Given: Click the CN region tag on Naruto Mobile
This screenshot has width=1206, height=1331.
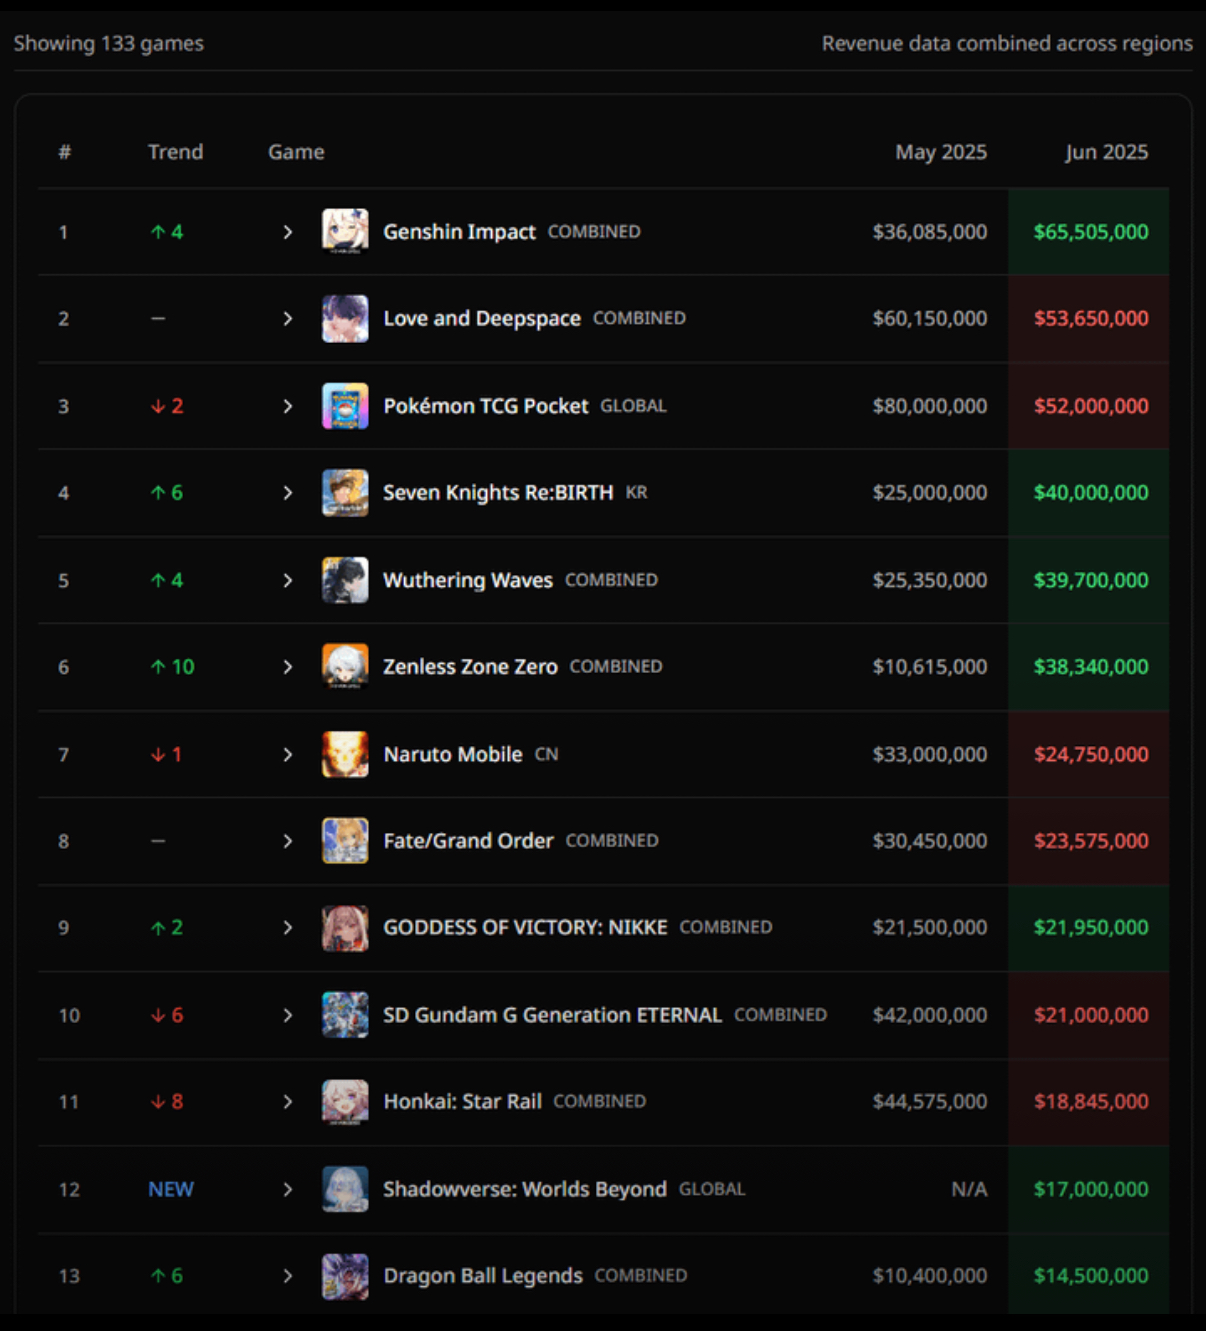Looking at the screenshot, I should tap(546, 754).
